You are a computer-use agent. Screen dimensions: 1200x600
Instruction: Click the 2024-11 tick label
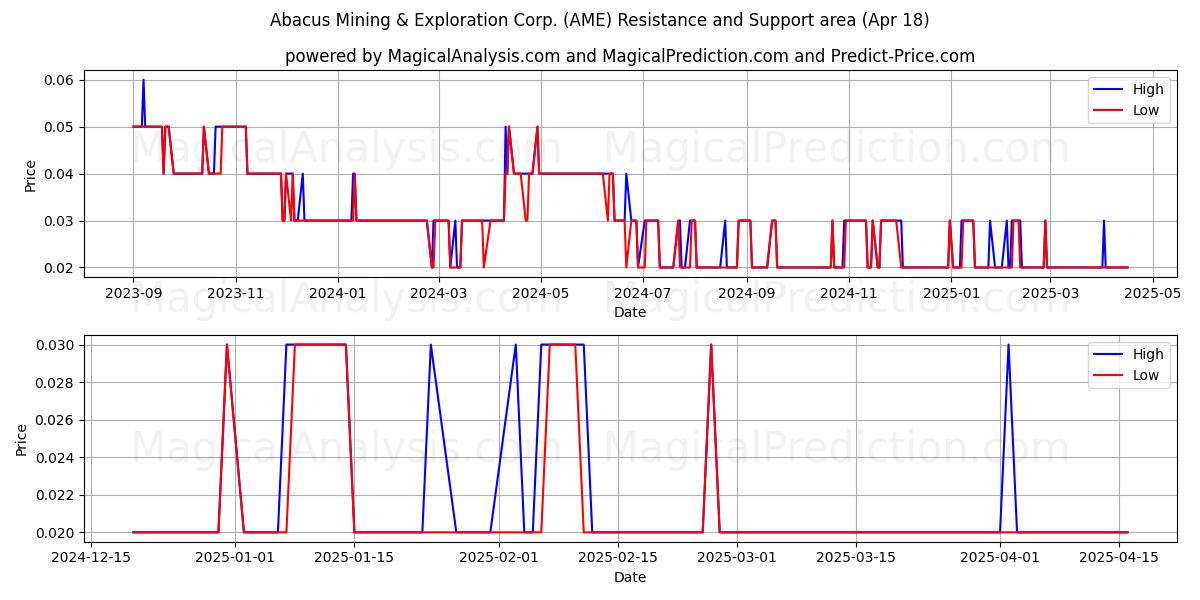click(x=849, y=293)
